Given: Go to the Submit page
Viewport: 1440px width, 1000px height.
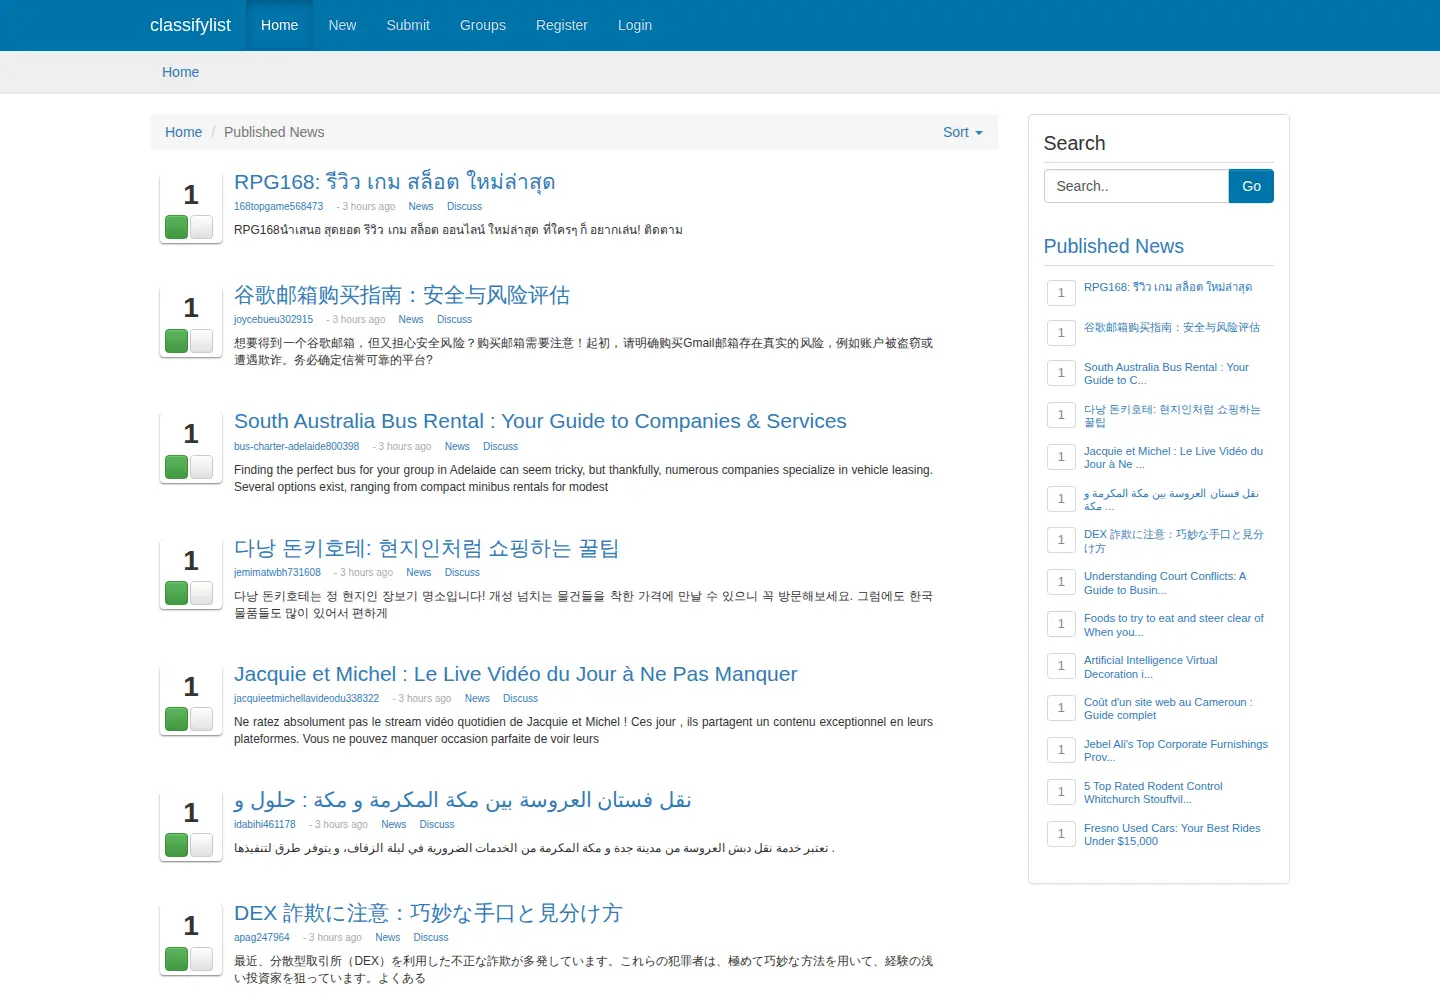Looking at the screenshot, I should click(x=408, y=25).
